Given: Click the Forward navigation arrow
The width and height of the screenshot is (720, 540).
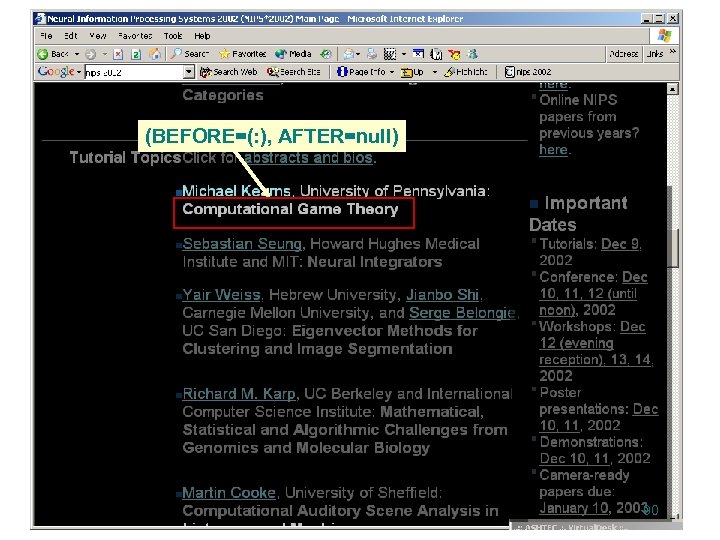Looking at the screenshot, I should 90,54.
